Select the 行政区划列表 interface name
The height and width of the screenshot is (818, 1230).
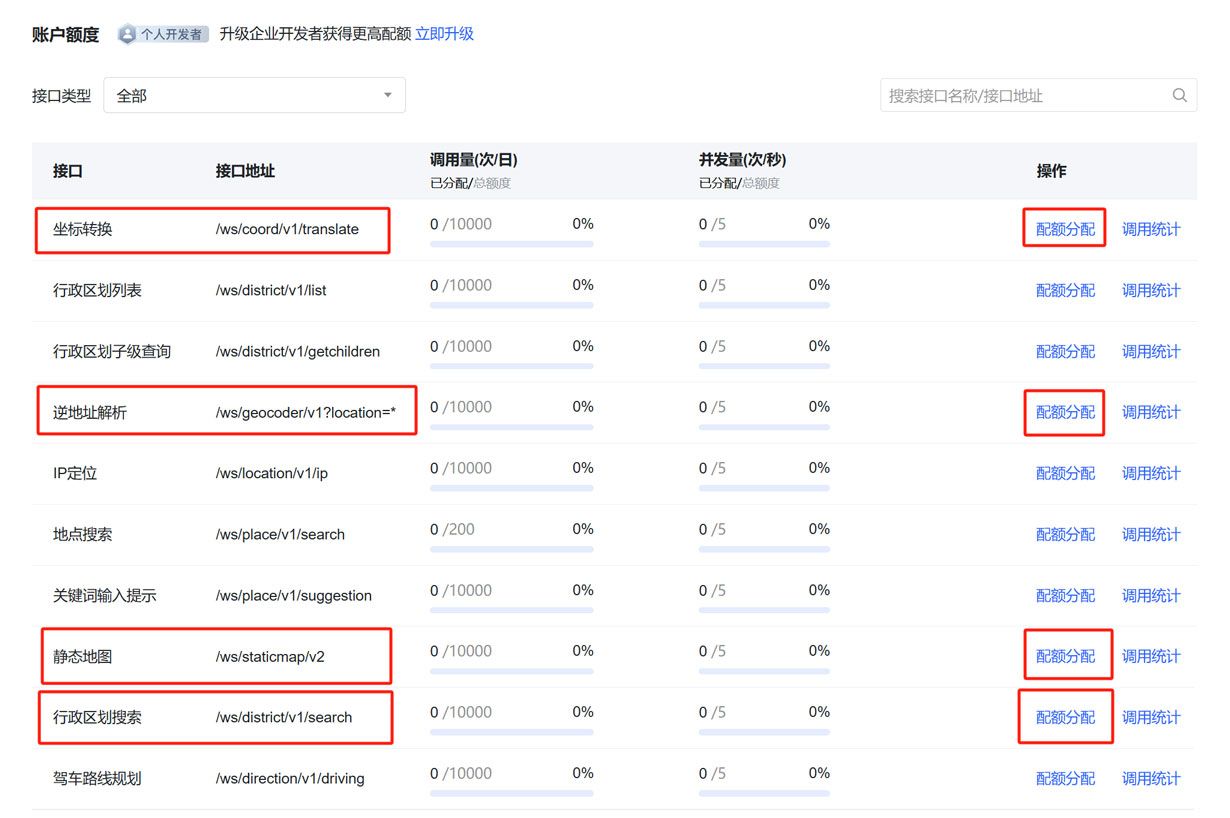[98, 290]
